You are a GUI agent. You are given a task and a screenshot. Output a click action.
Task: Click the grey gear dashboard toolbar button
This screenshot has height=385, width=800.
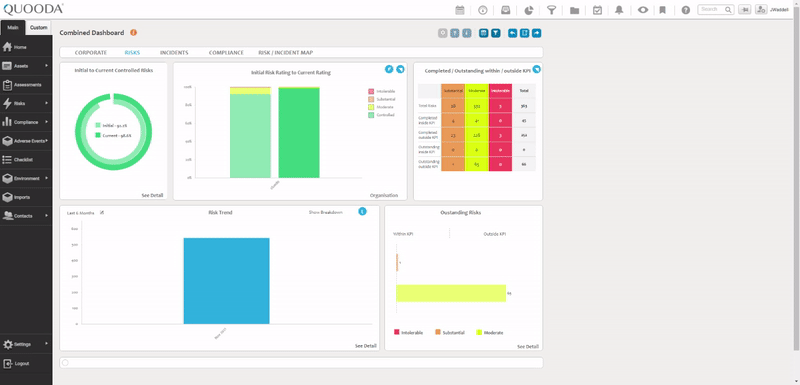(x=442, y=33)
